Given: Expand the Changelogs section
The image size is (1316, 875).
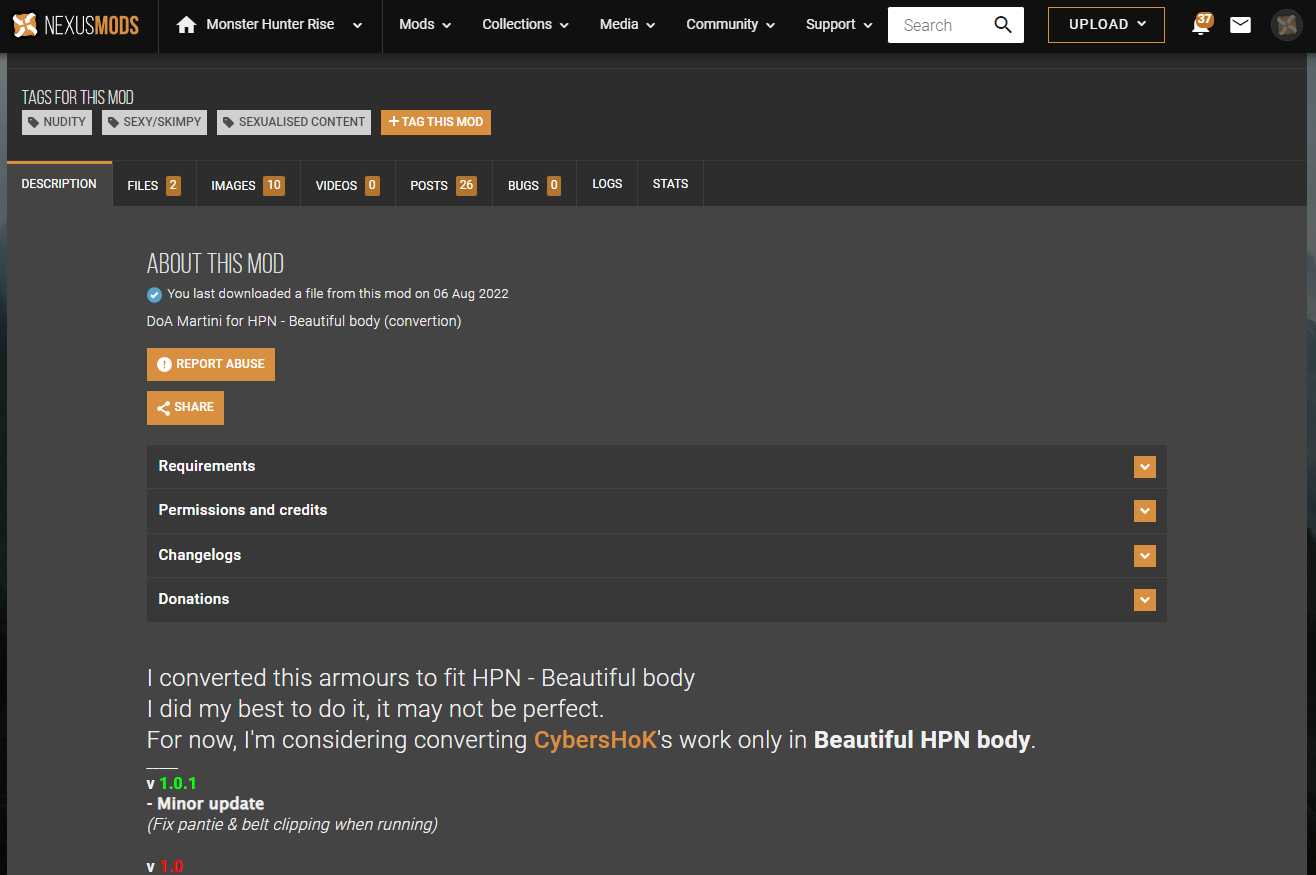Looking at the screenshot, I should 1144,556.
